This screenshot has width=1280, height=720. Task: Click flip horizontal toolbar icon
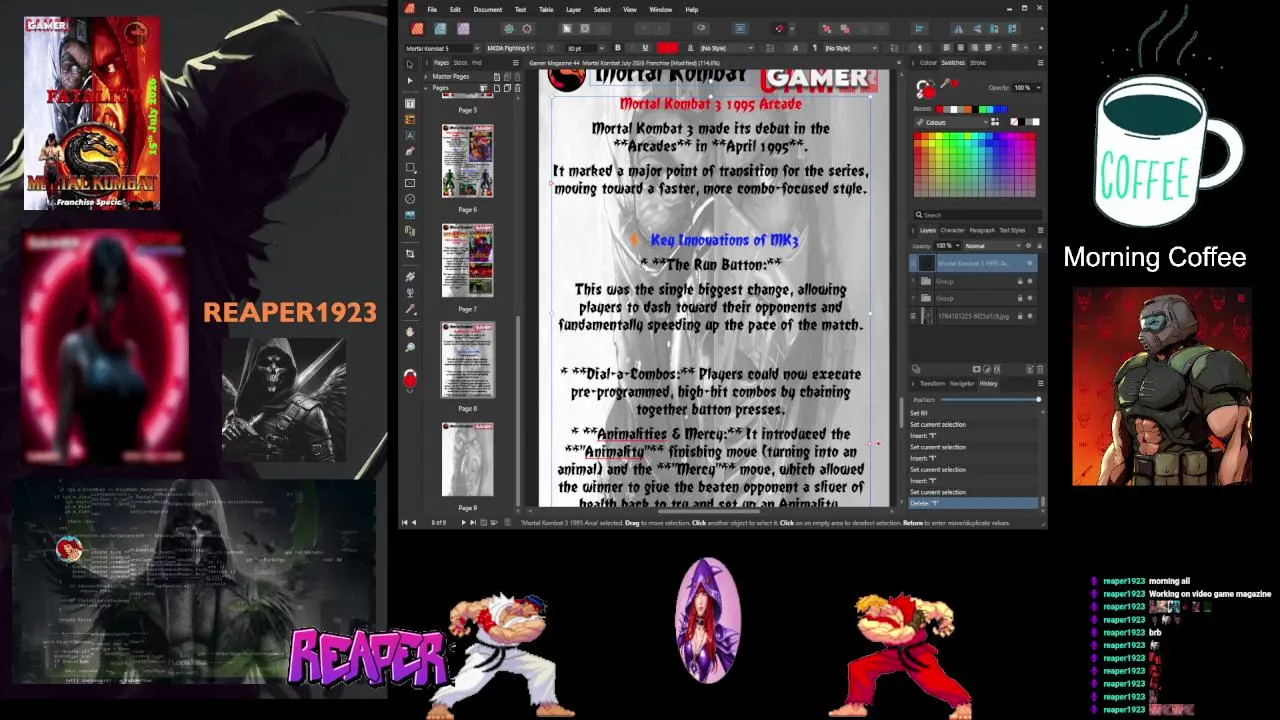tap(958, 28)
